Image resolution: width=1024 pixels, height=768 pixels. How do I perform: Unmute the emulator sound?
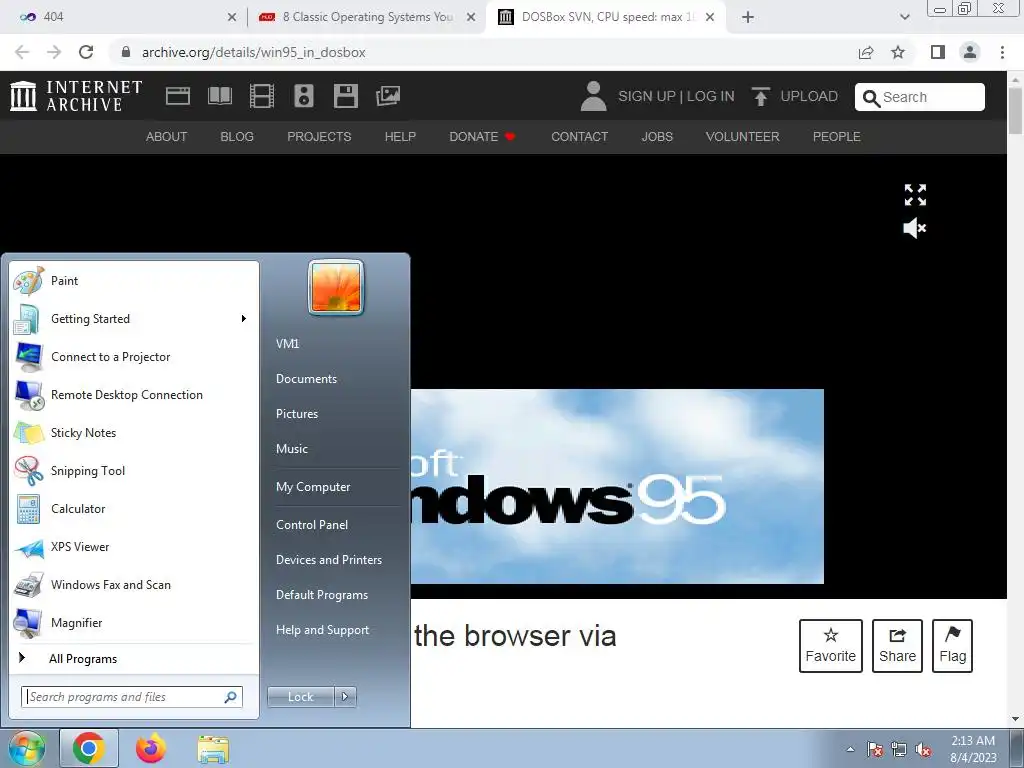[x=915, y=228]
